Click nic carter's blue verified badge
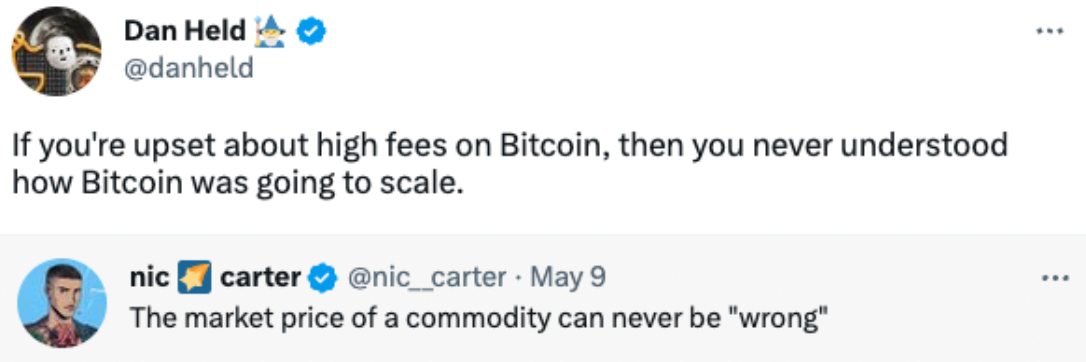This screenshot has width=1086, height=362. 322,278
